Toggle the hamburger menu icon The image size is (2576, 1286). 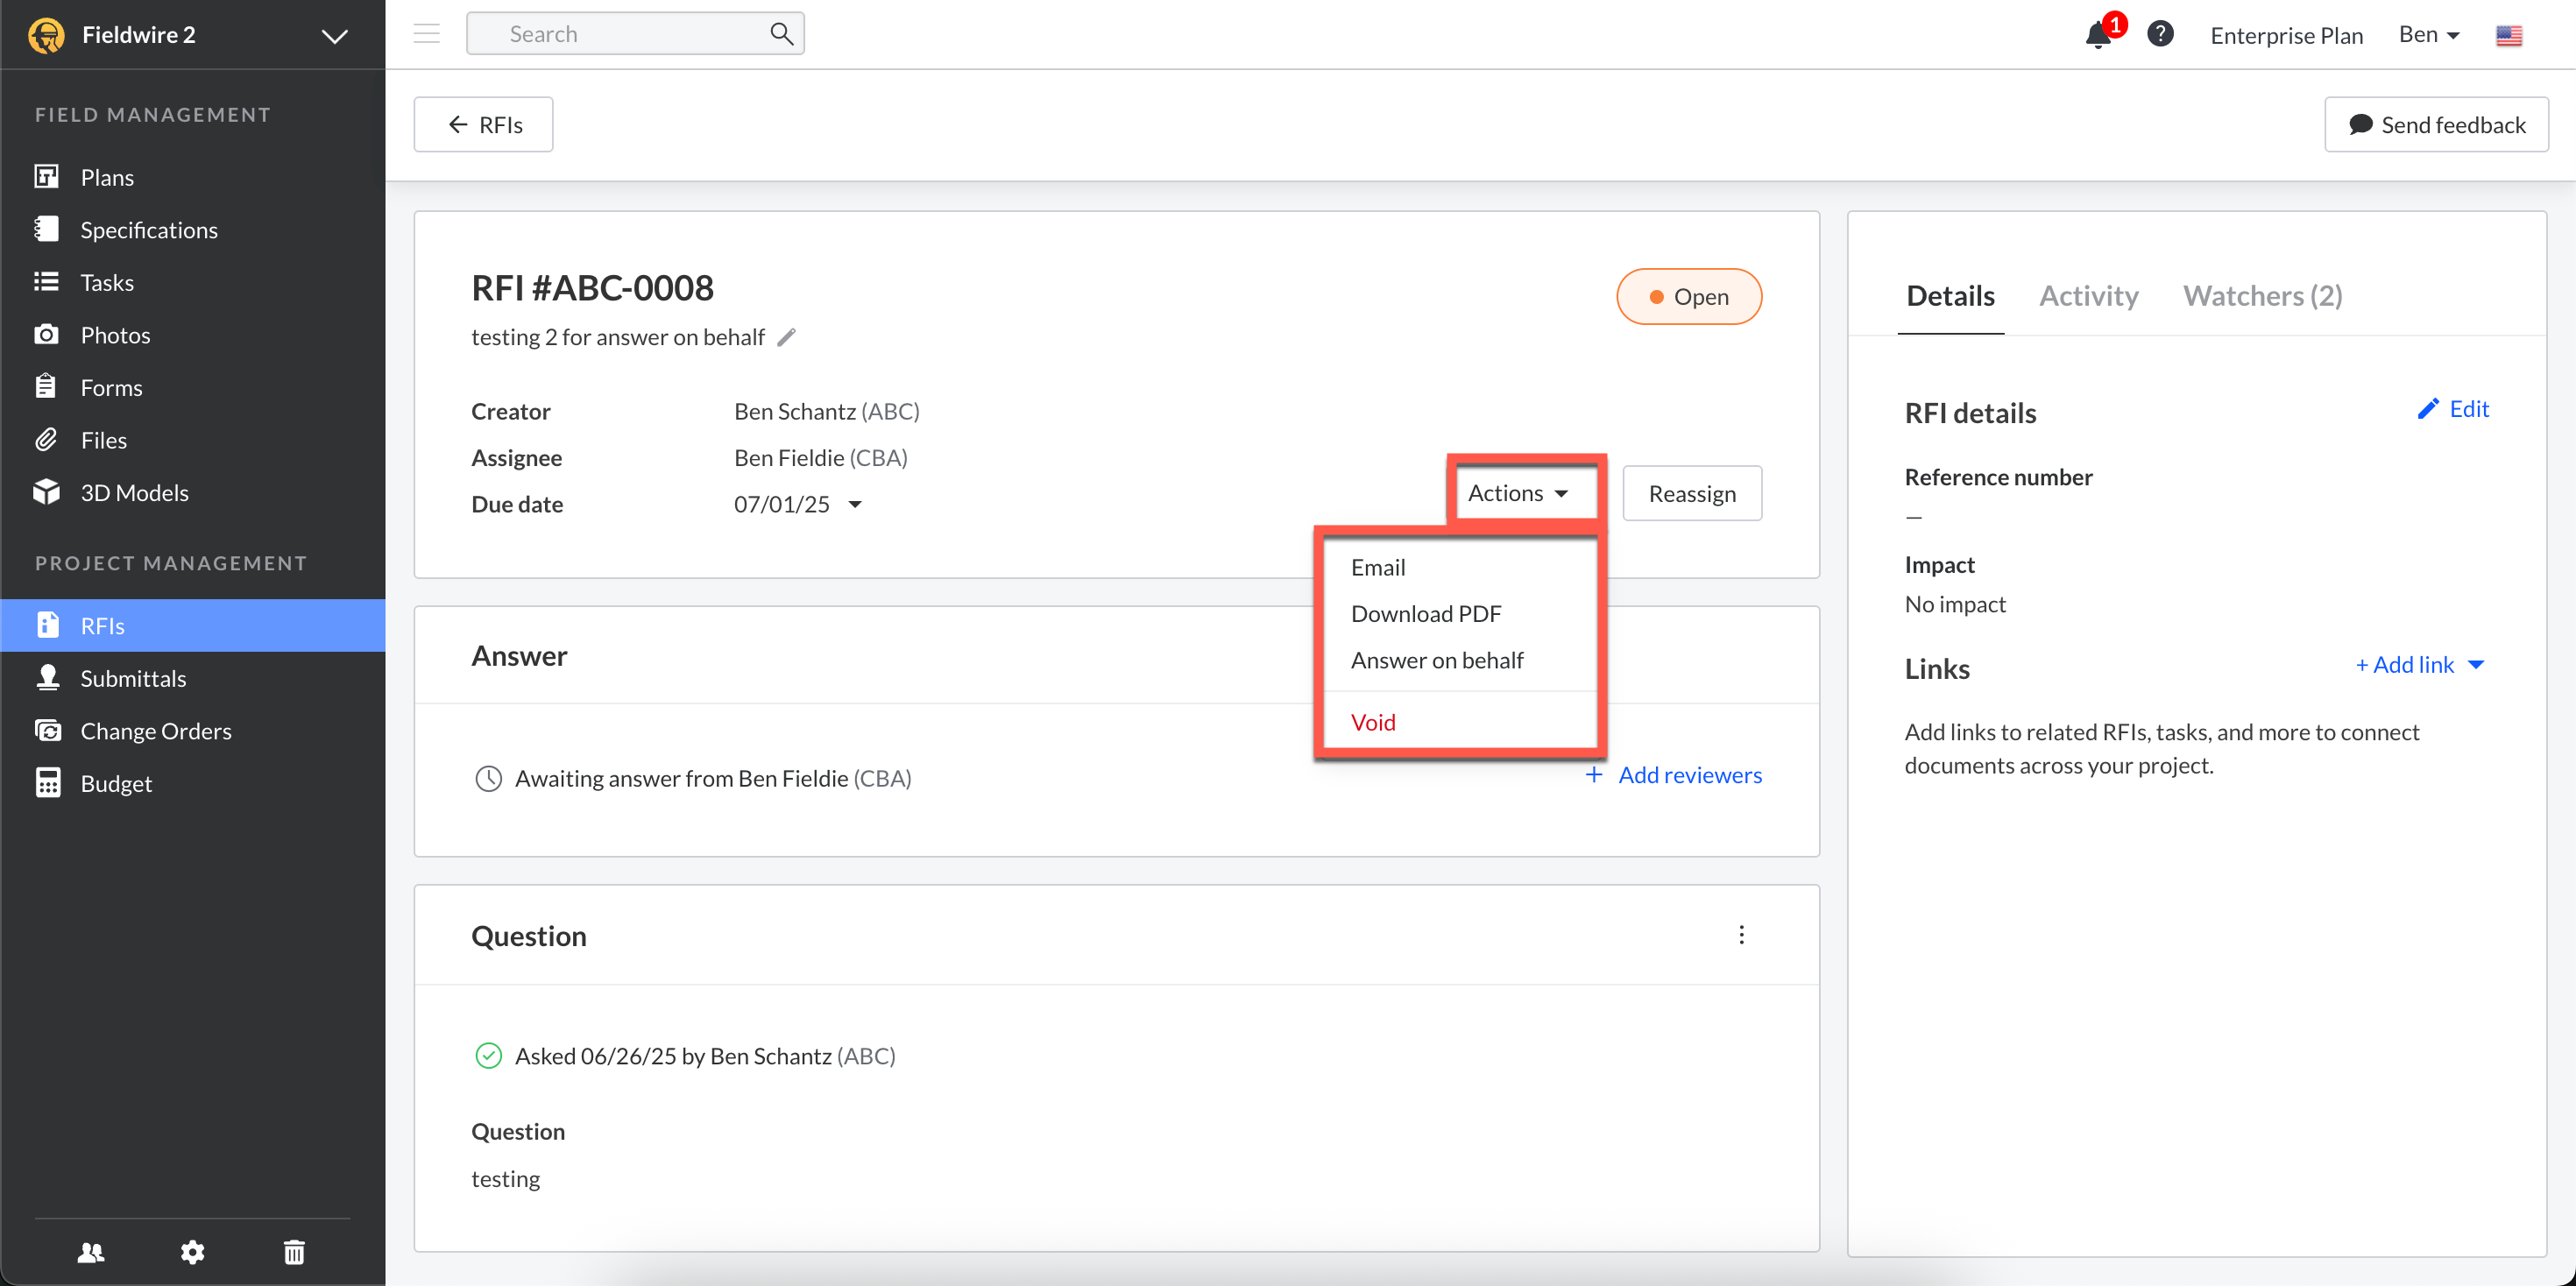point(427,34)
